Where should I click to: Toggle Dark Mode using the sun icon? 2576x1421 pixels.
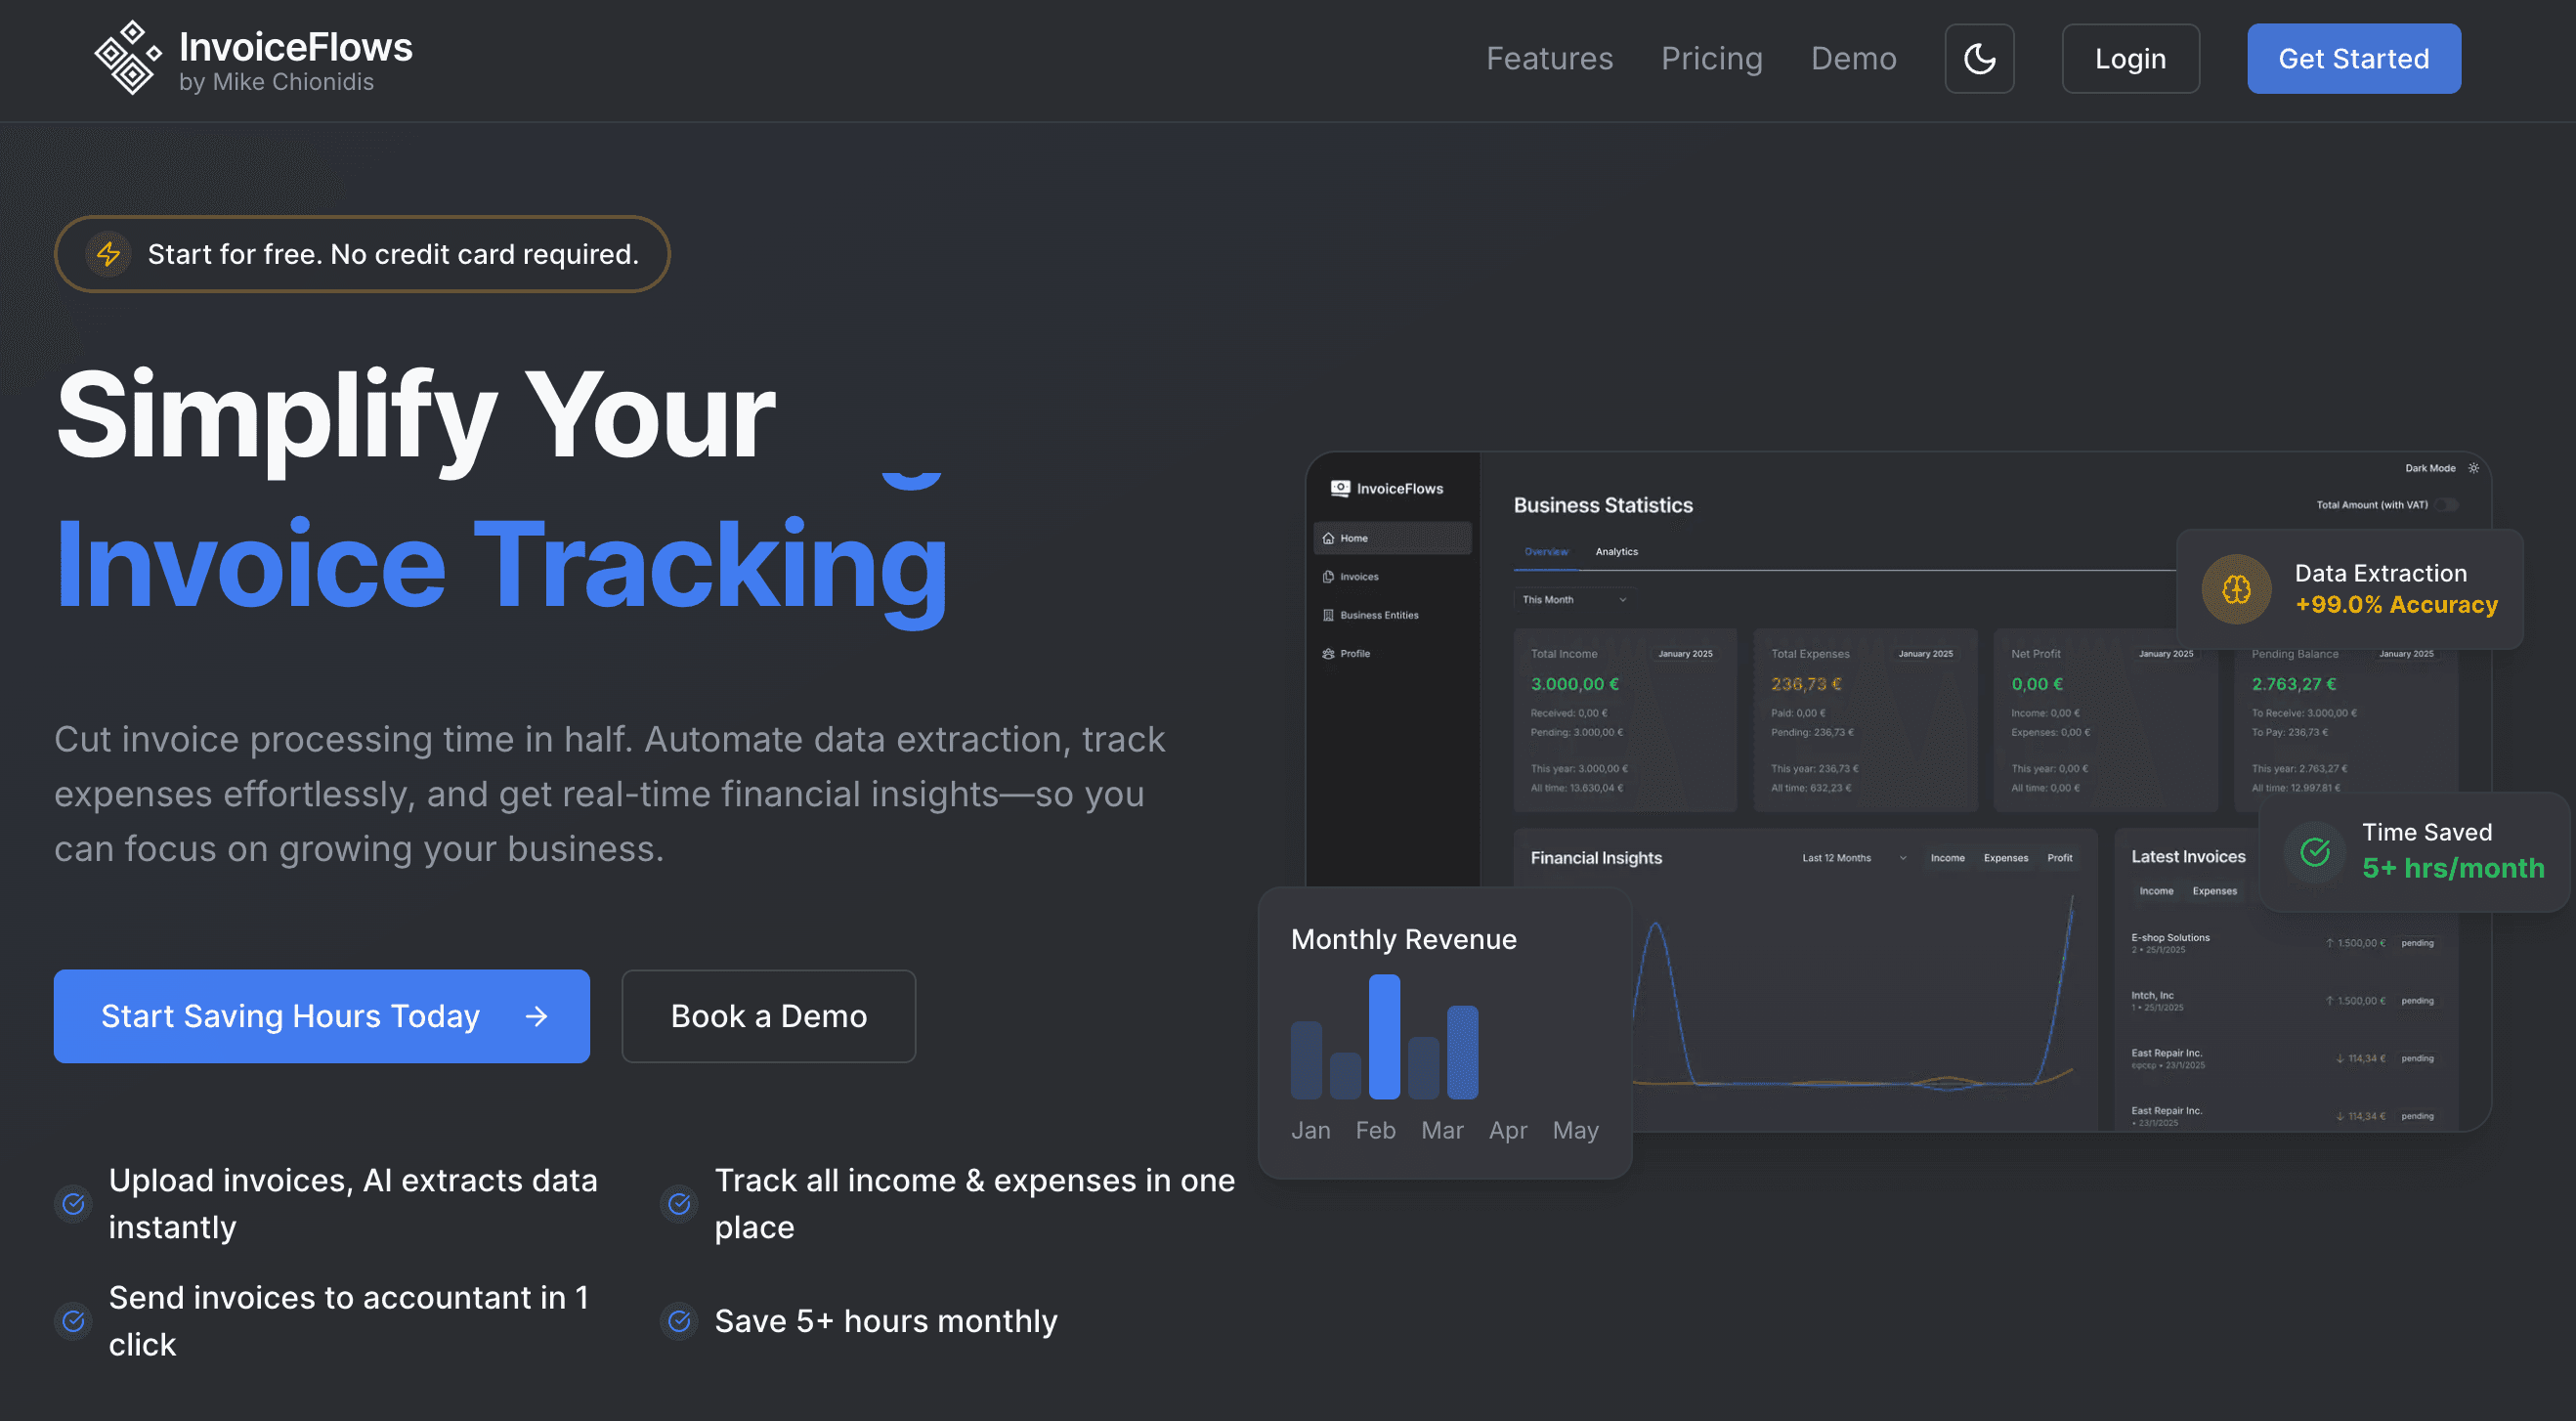pyautogui.click(x=2474, y=468)
